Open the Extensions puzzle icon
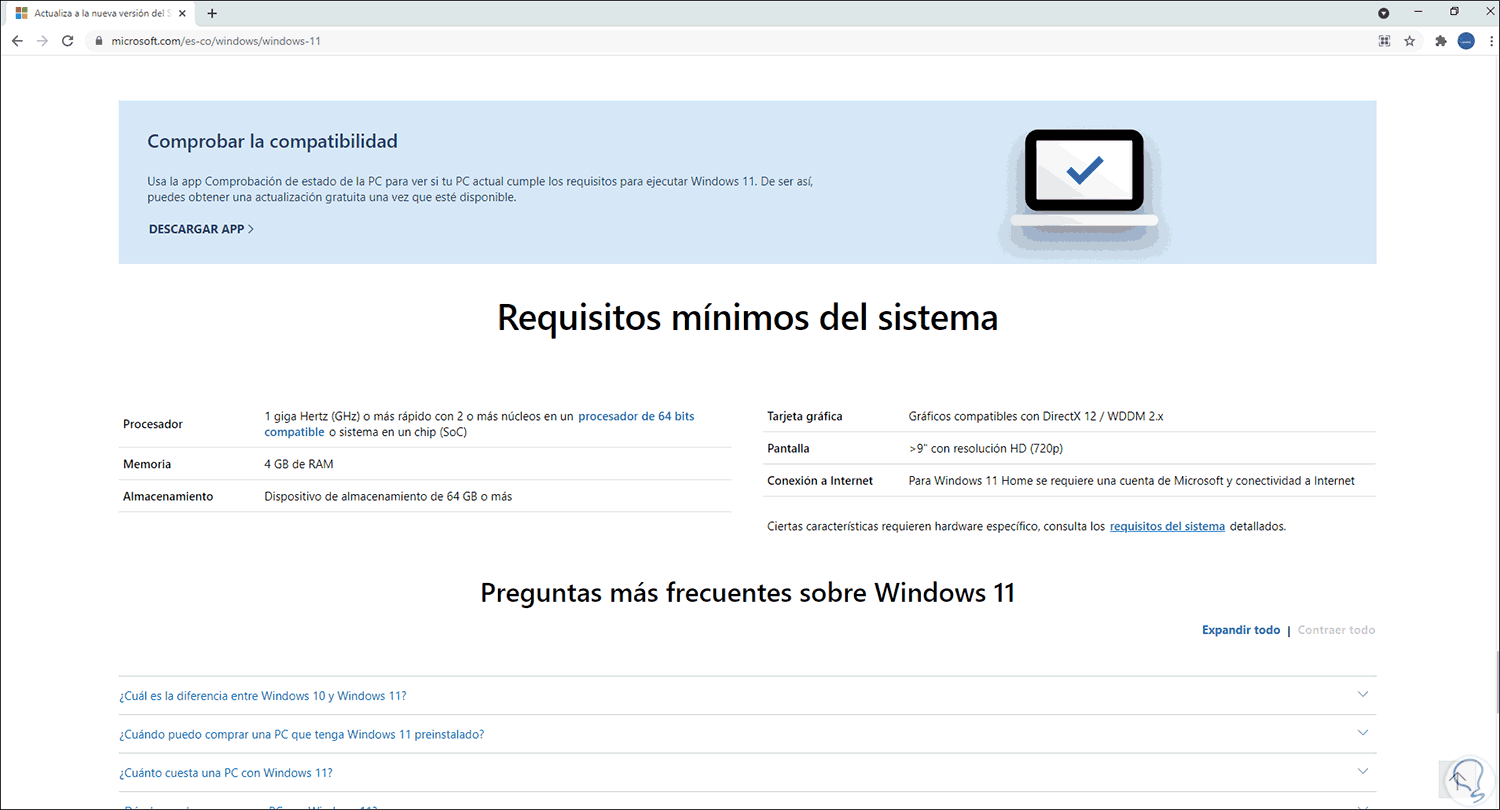Image resolution: width=1500 pixels, height=810 pixels. coord(1441,41)
